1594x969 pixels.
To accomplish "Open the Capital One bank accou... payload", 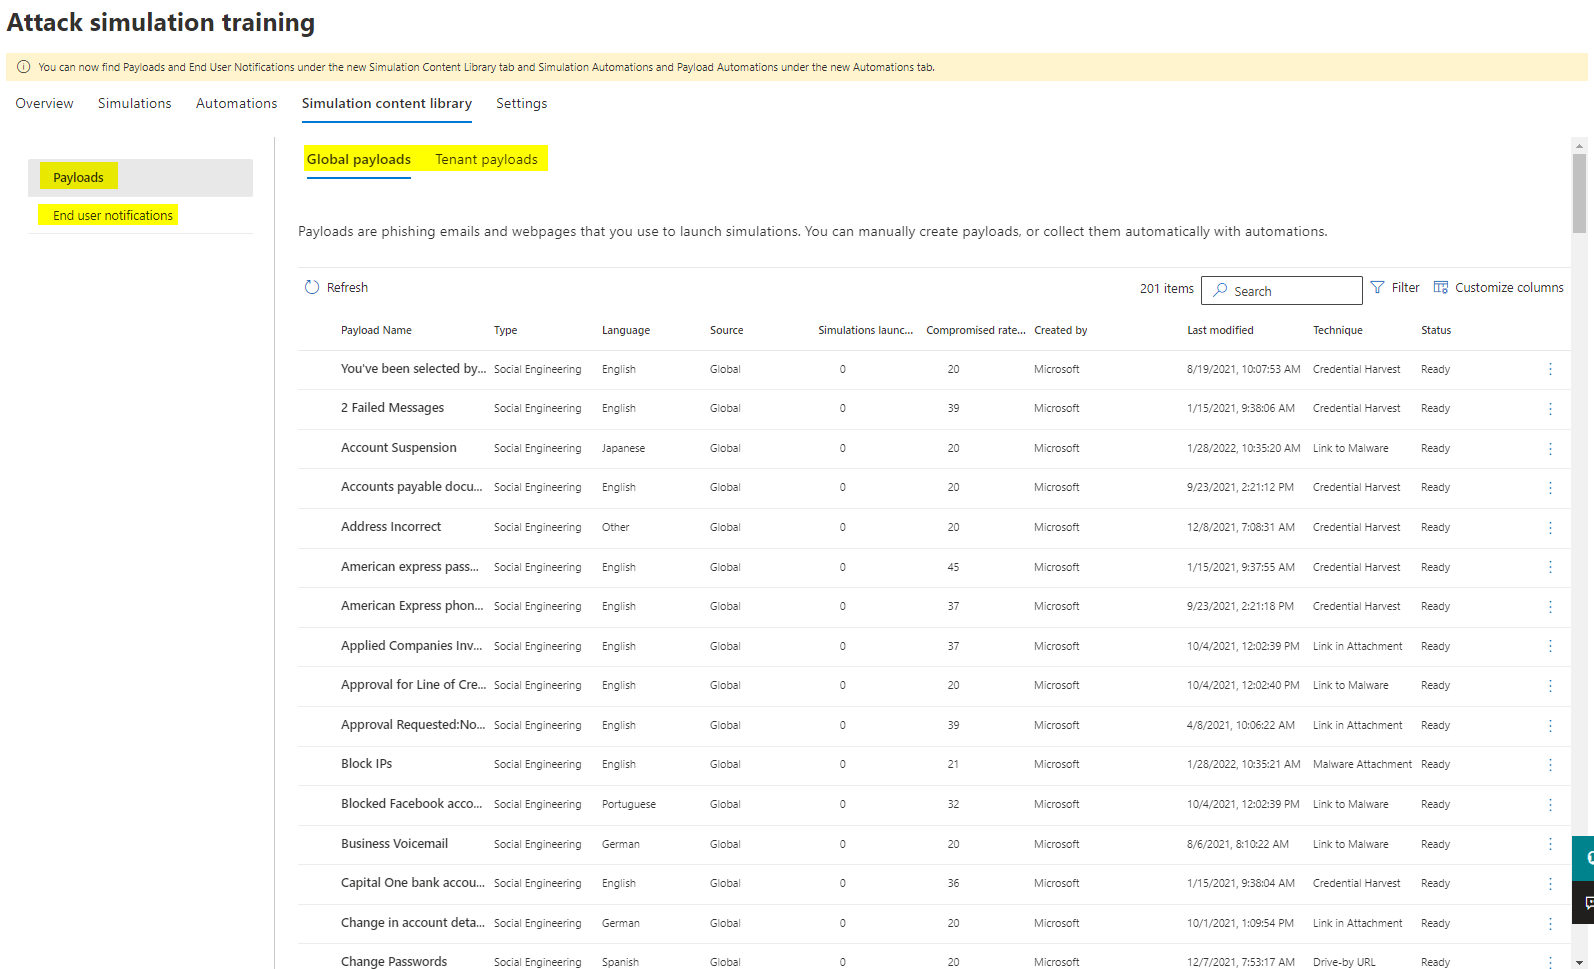I will (413, 883).
